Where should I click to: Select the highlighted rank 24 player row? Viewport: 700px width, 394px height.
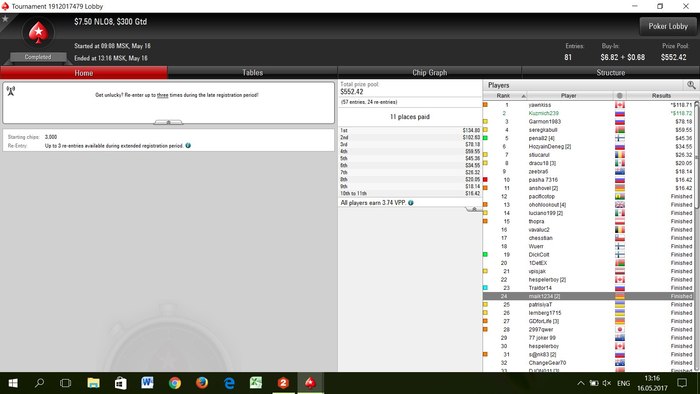(588, 296)
